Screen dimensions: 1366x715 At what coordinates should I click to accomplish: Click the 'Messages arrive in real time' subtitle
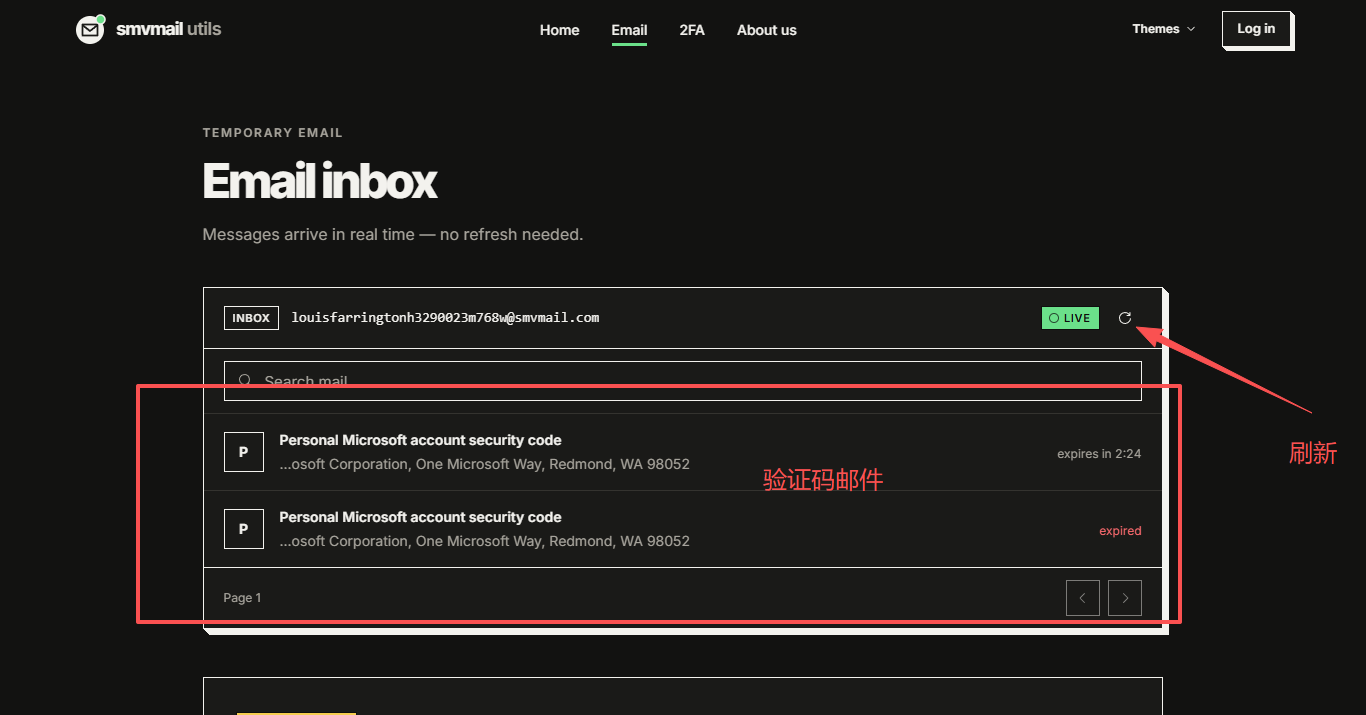392,234
